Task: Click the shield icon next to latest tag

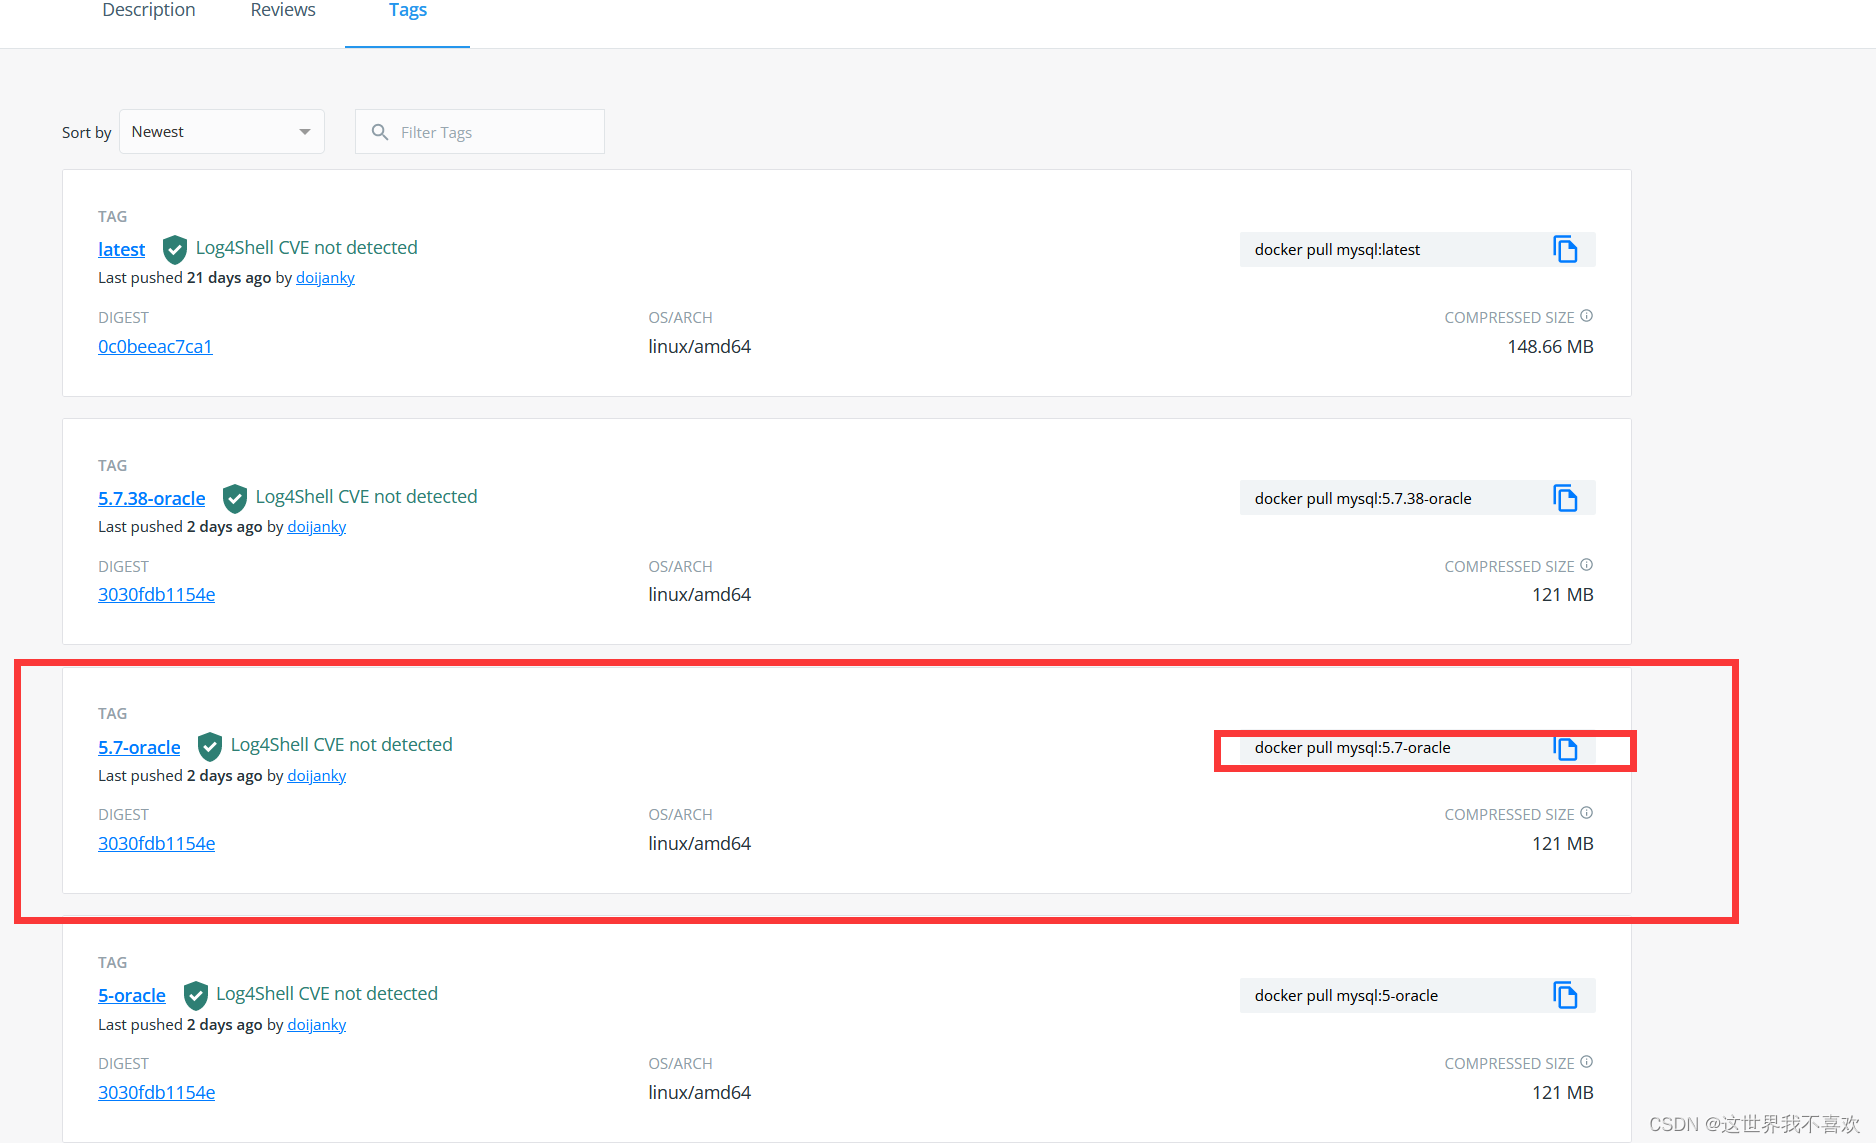Action: coord(175,249)
